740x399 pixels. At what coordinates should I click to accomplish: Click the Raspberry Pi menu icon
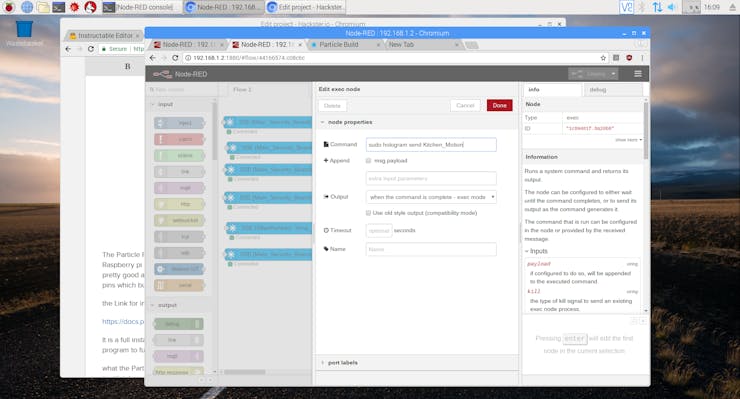[x=8, y=7]
